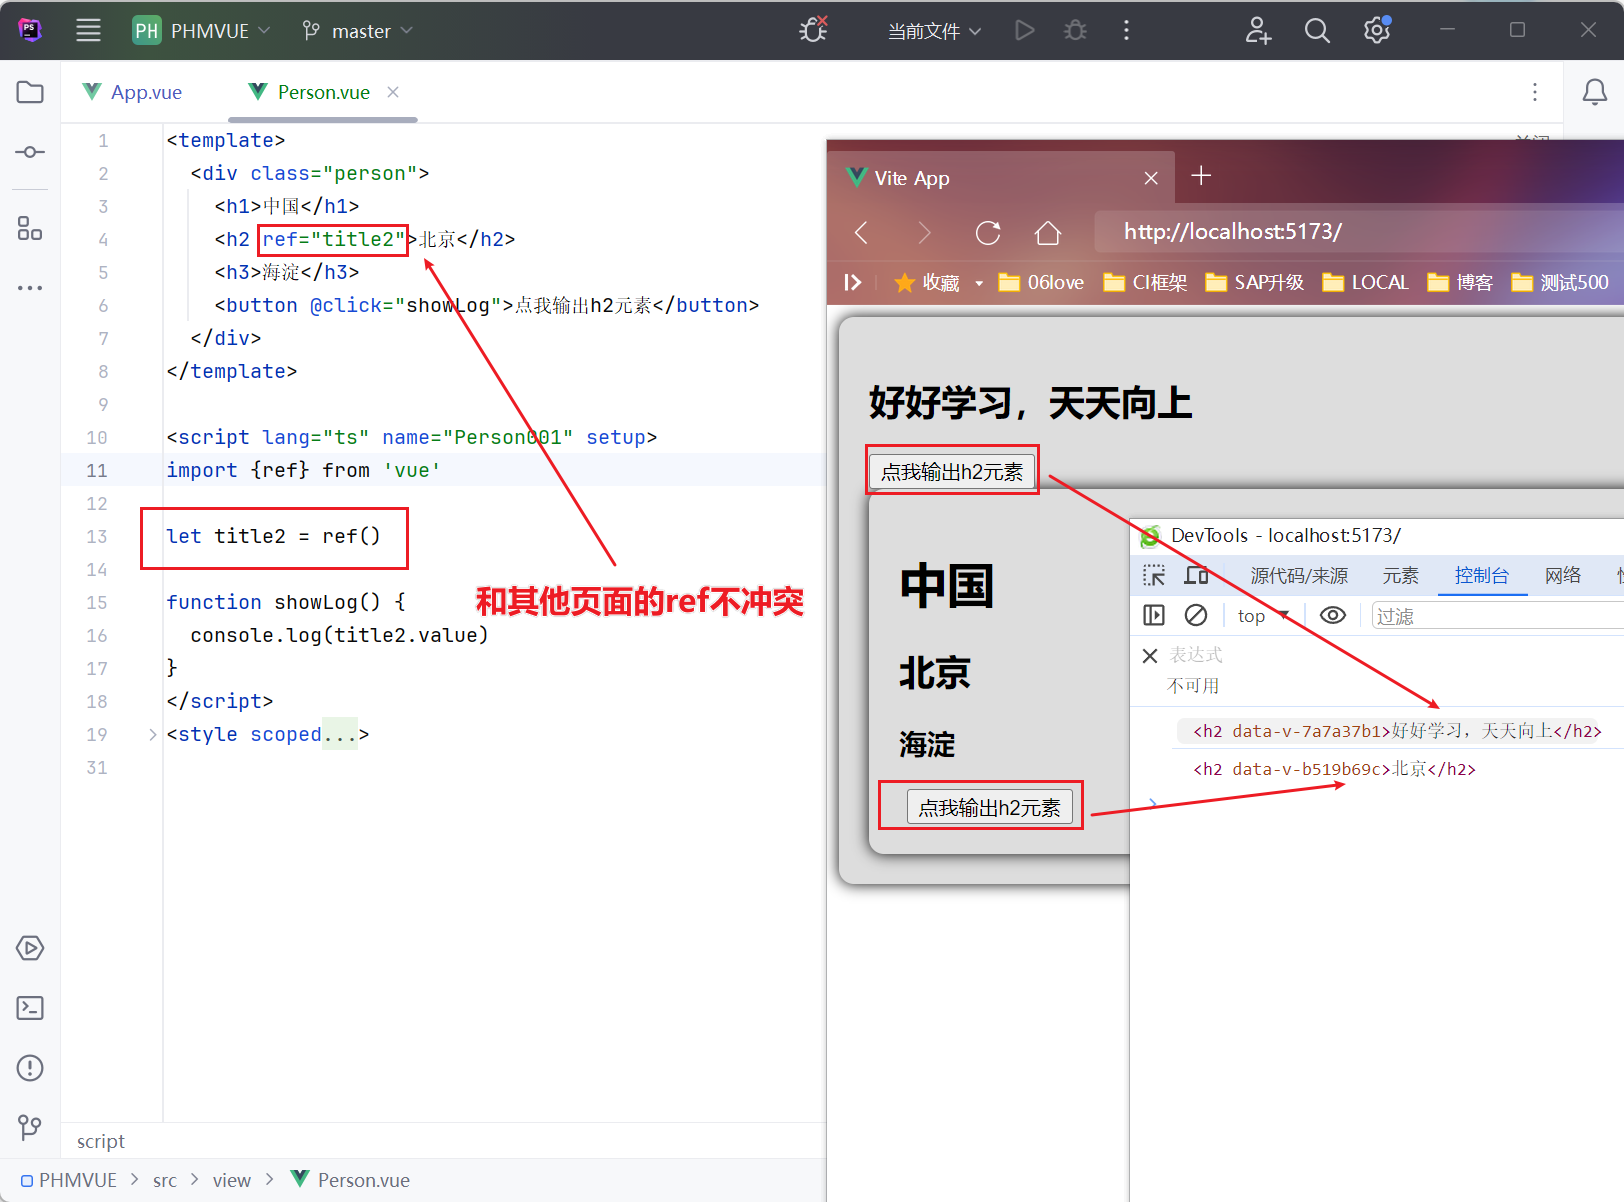1624x1202 pixels.
Task: Open the Structure tool window icon
Action: click(30, 228)
